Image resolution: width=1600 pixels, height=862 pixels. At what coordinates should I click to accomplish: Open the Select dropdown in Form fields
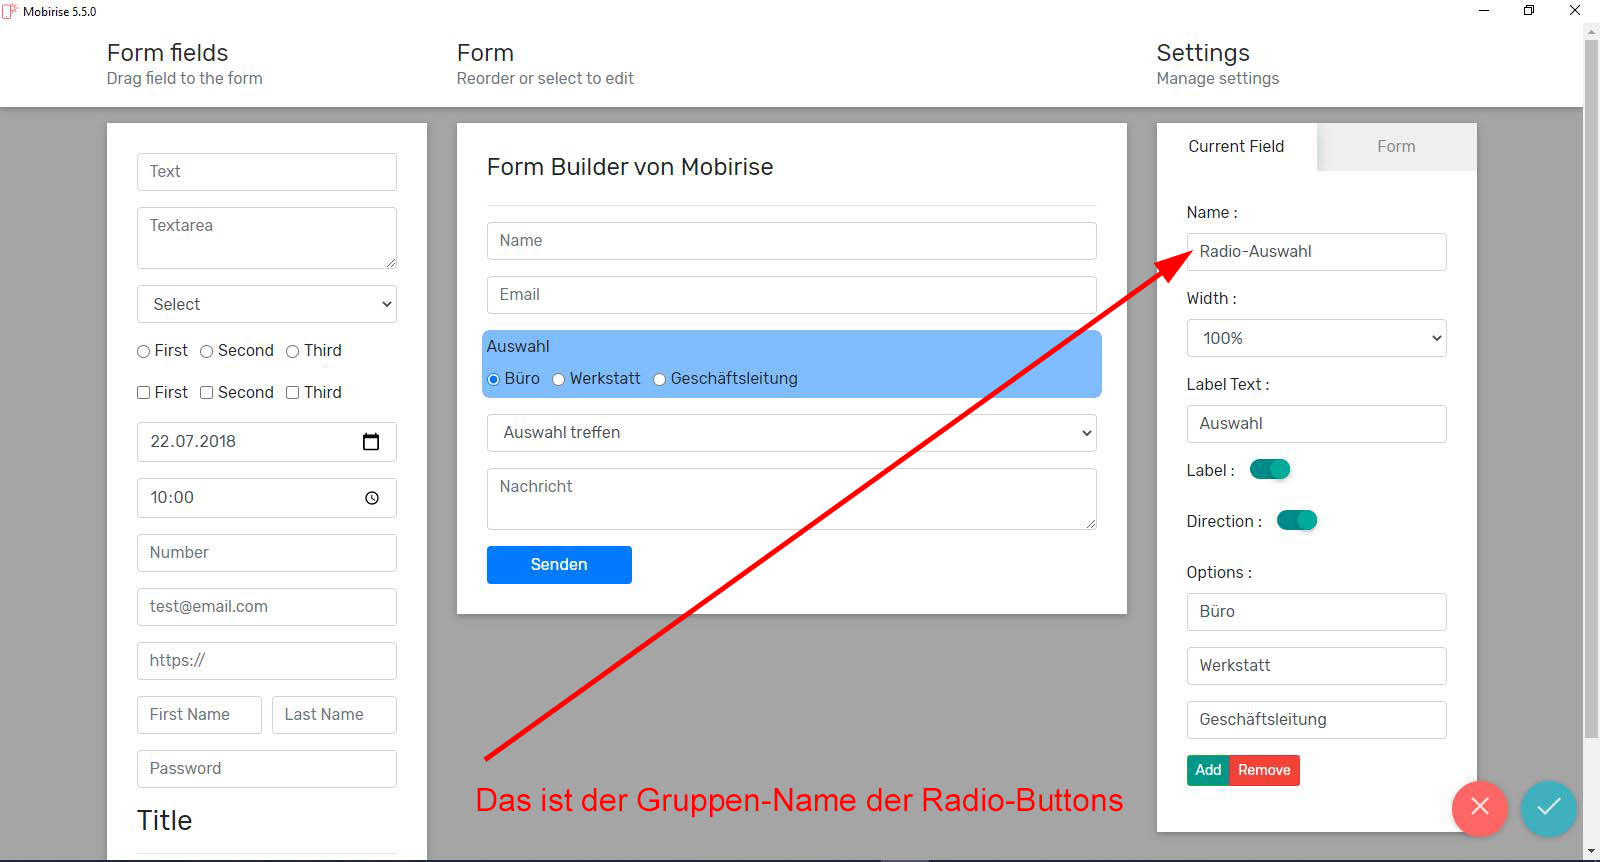[267, 304]
